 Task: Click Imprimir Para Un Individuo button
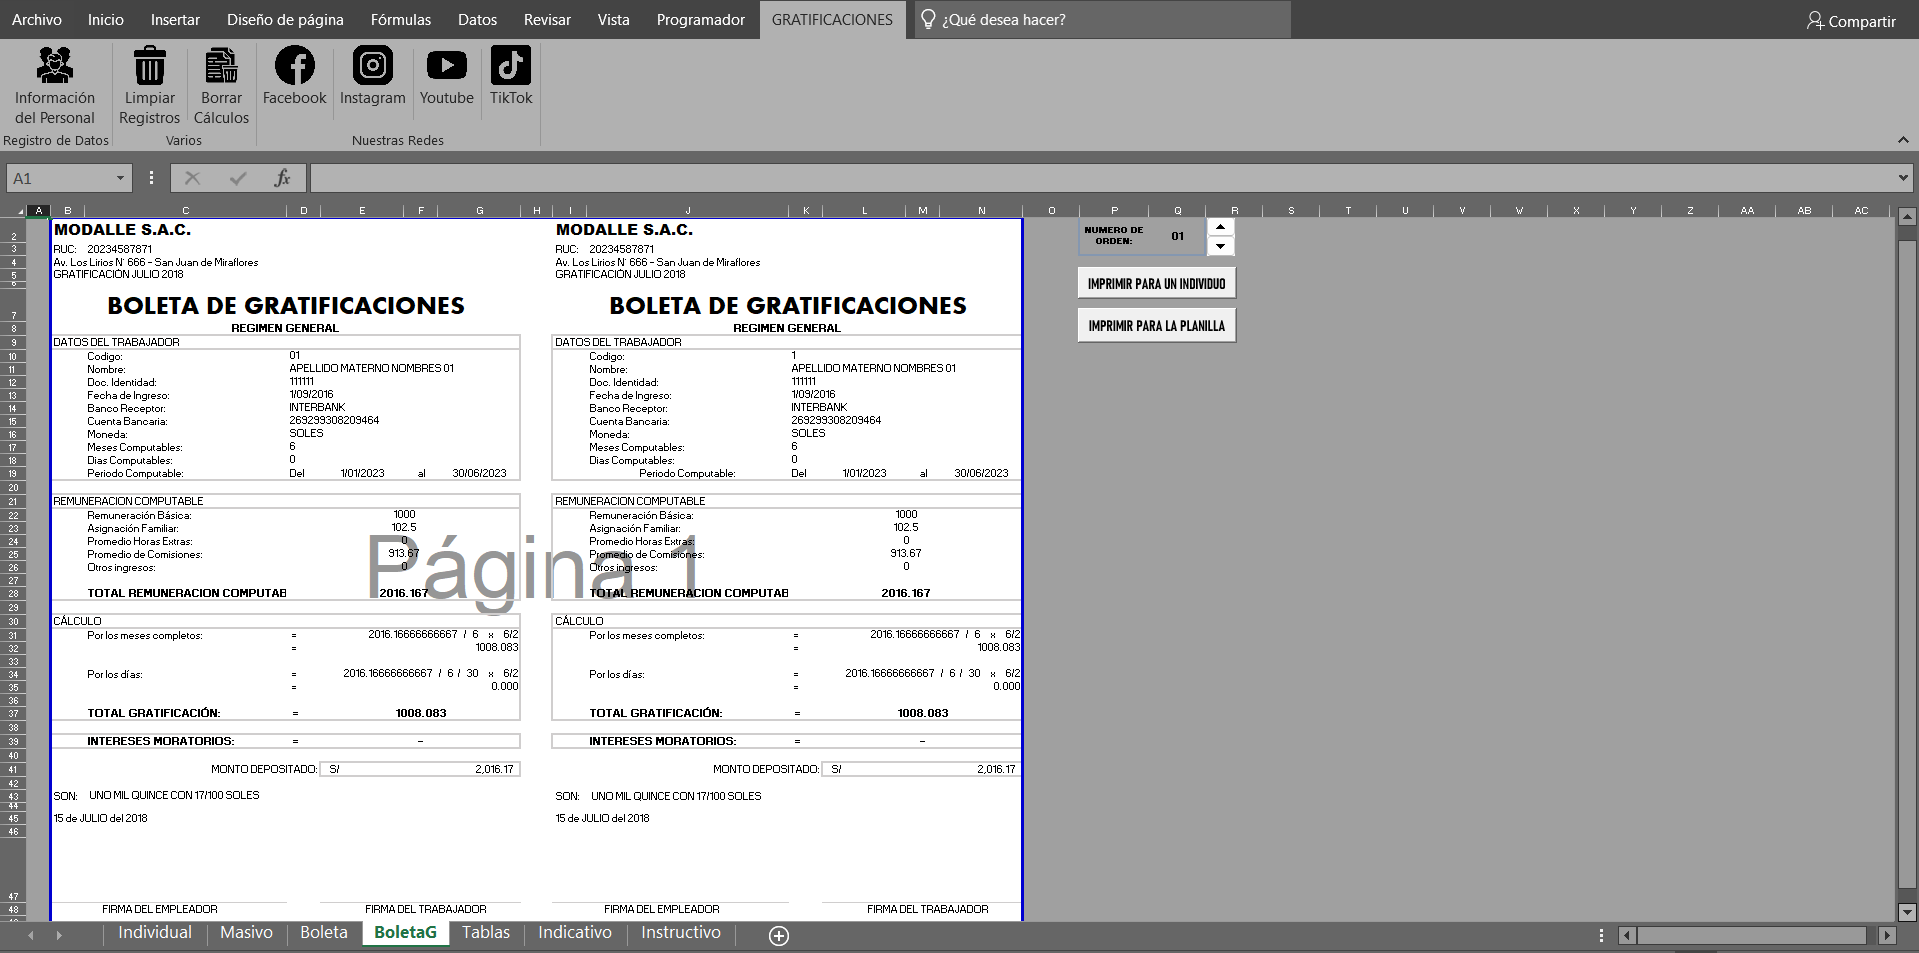pyautogui.click(x=1156, y=284)
